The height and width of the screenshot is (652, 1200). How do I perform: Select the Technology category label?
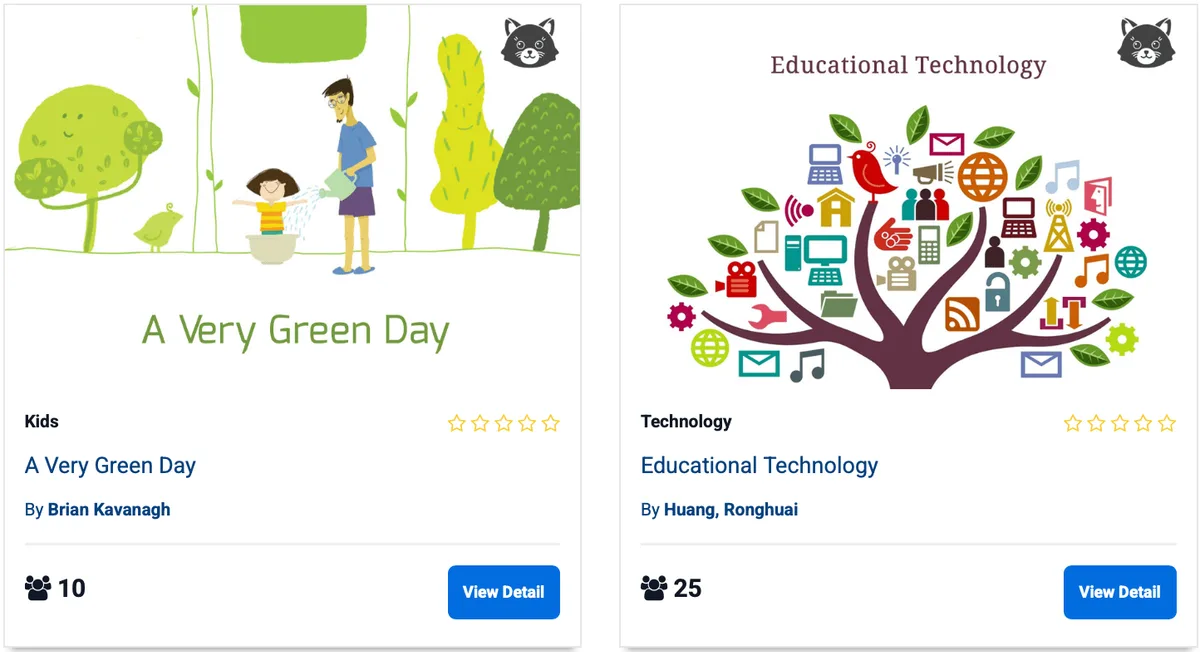tap(686, 421)
